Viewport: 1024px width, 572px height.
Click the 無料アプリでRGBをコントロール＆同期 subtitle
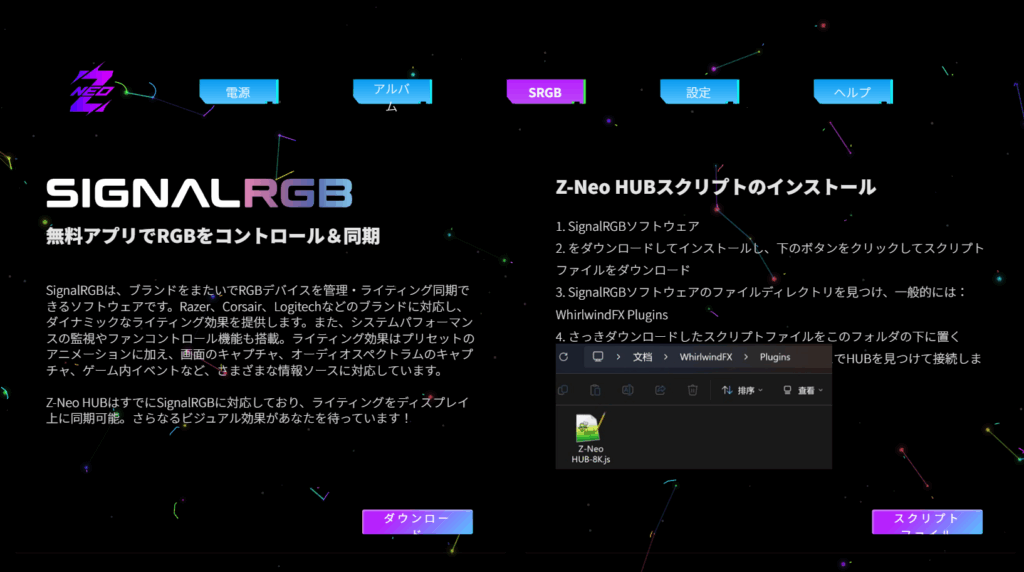click(213, 236)
